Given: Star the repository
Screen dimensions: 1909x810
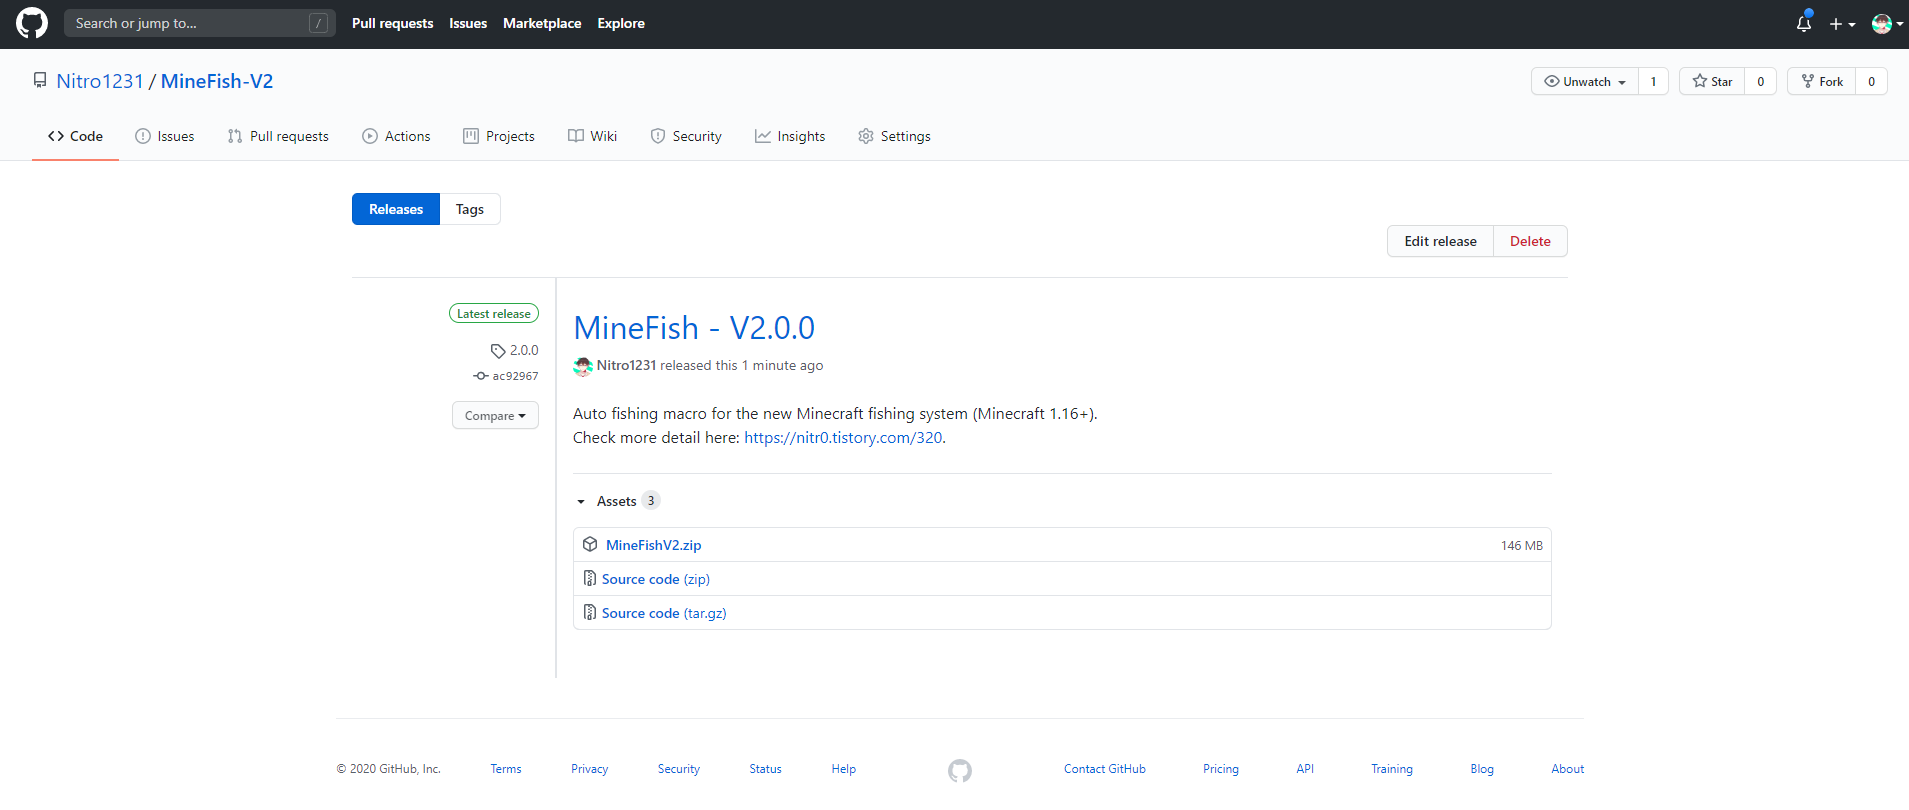Looking at the screenshot, I should (1712, 81).
